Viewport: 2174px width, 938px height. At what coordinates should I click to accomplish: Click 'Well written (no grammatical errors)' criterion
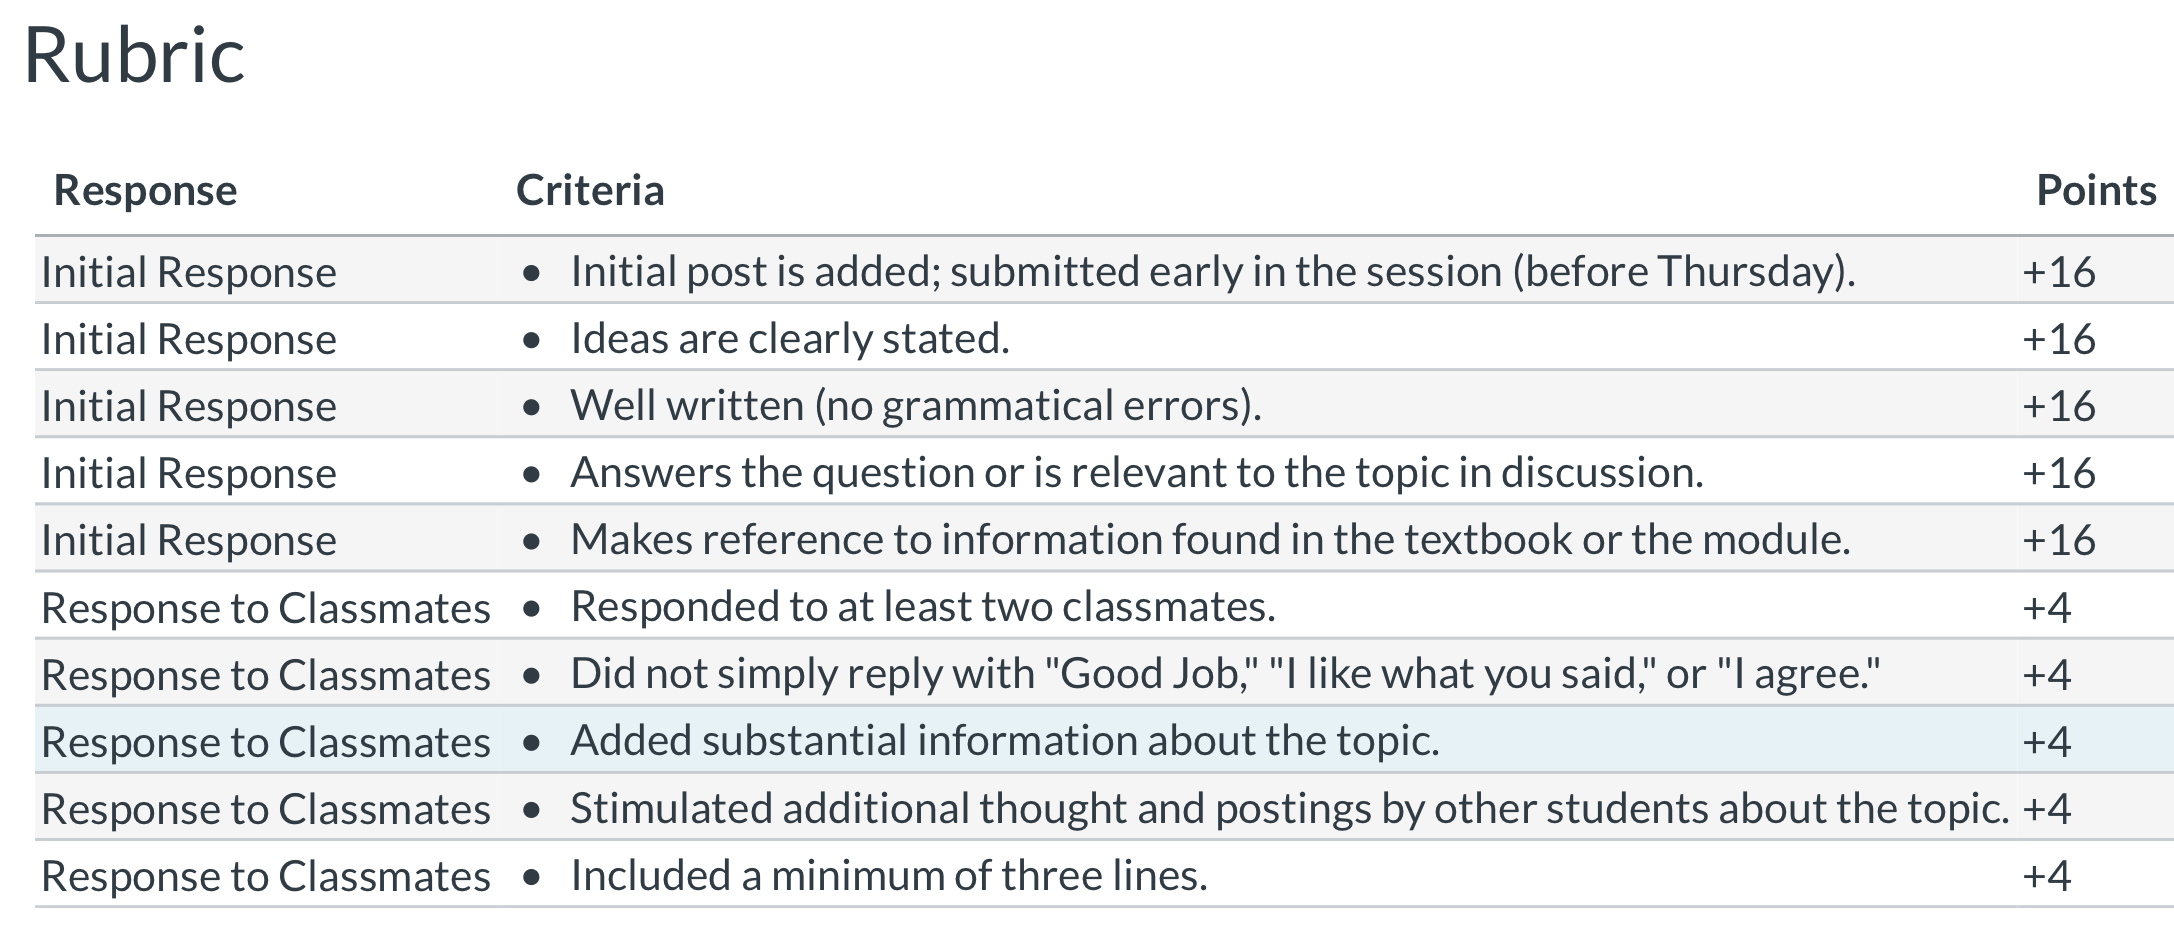(916, 406)
